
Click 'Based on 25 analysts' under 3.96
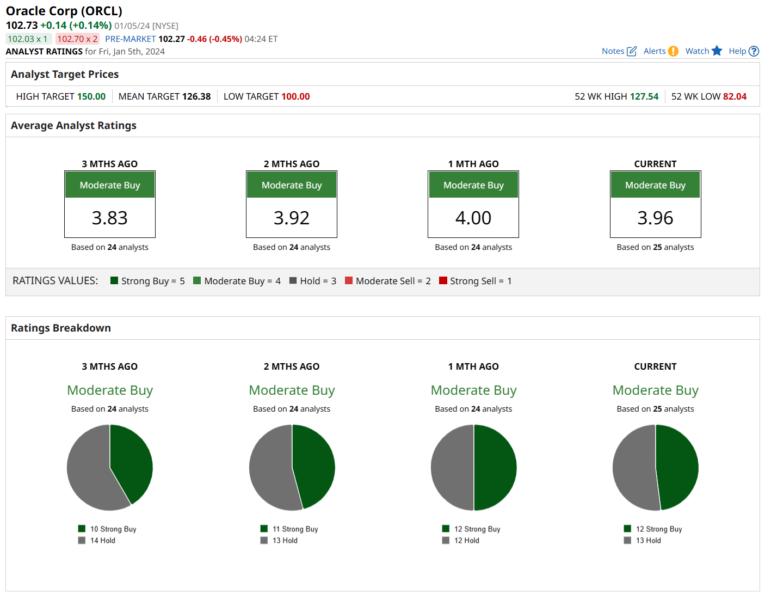(655, 247)
